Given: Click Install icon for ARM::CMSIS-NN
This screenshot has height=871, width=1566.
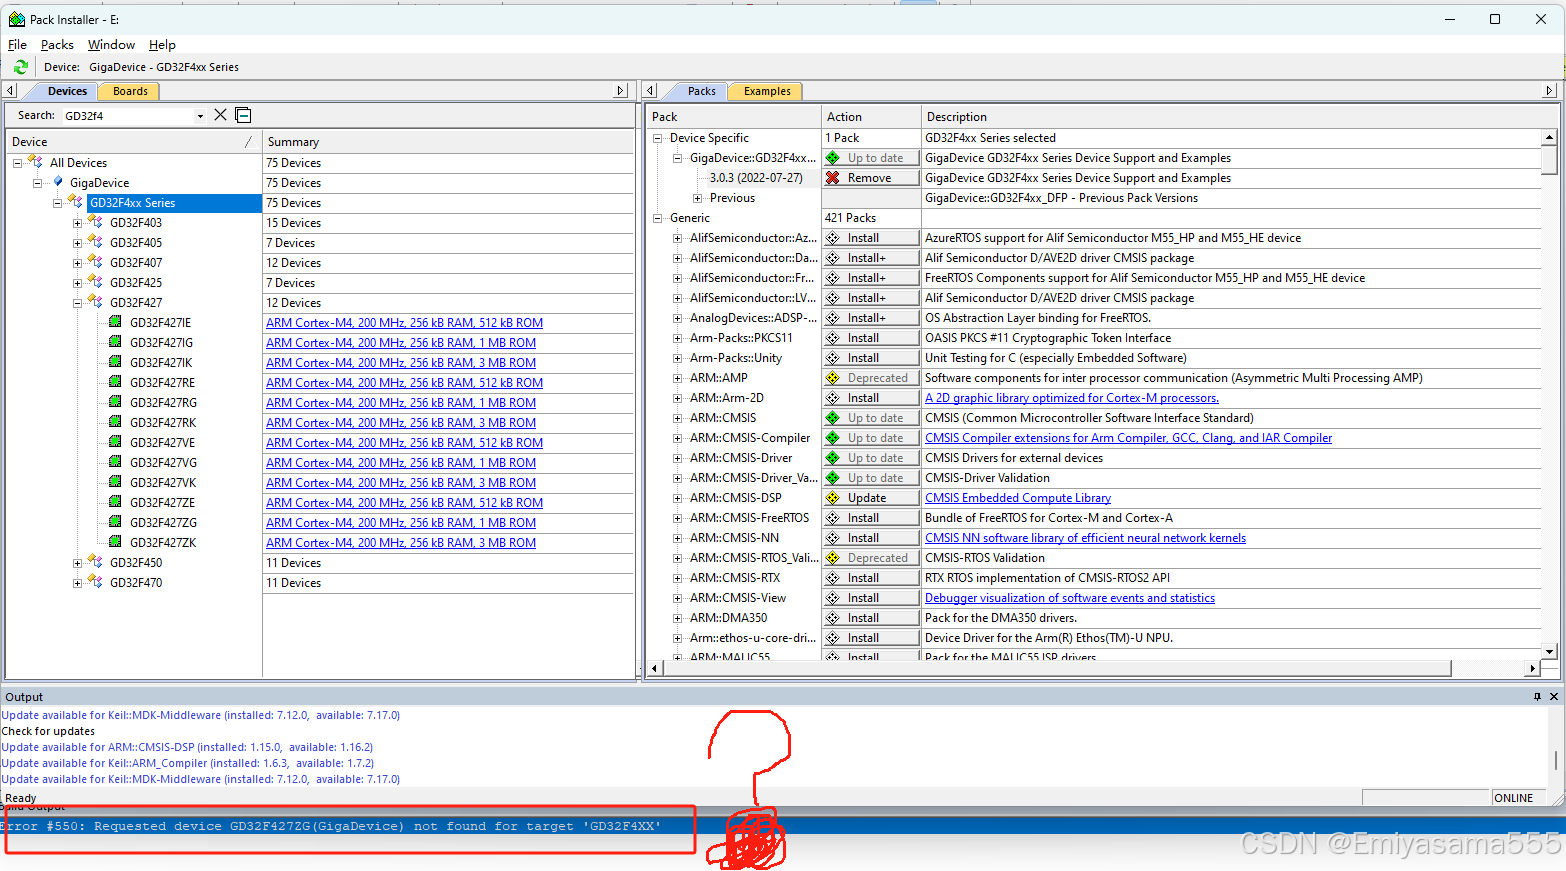Looking at the screenshot, I should coord(833,538).
